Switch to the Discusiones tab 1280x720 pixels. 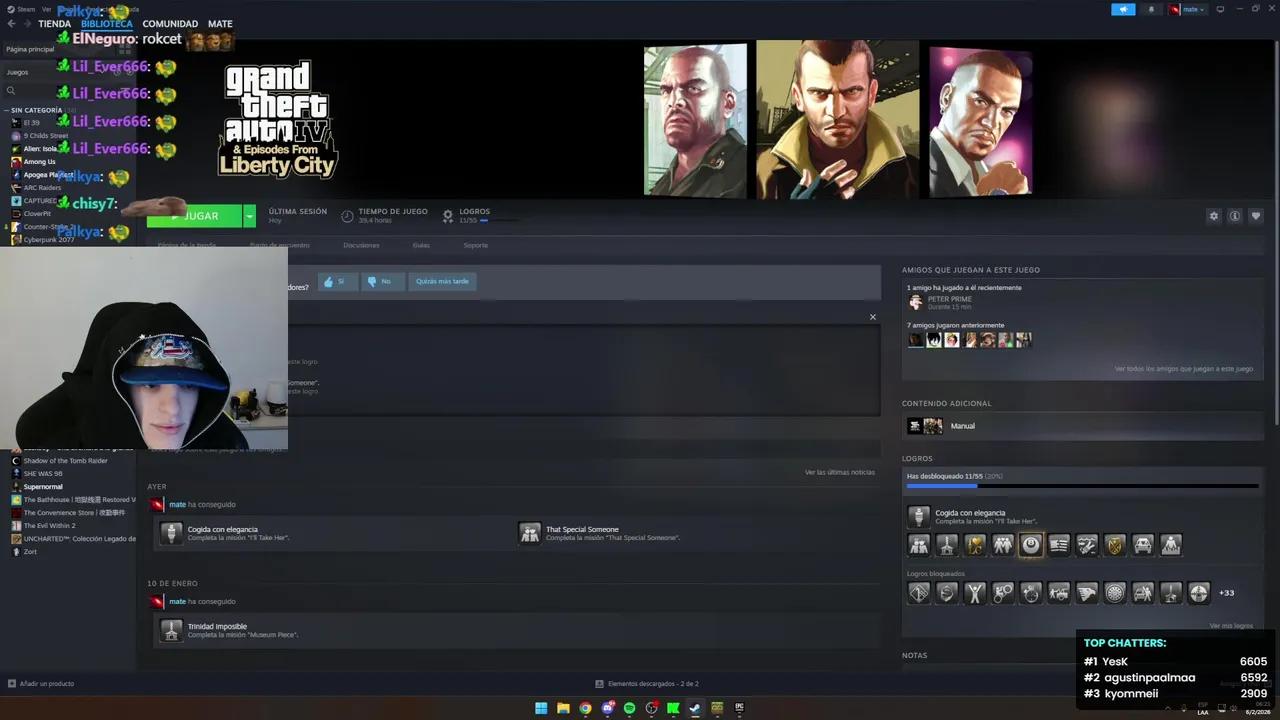[361, 245]
